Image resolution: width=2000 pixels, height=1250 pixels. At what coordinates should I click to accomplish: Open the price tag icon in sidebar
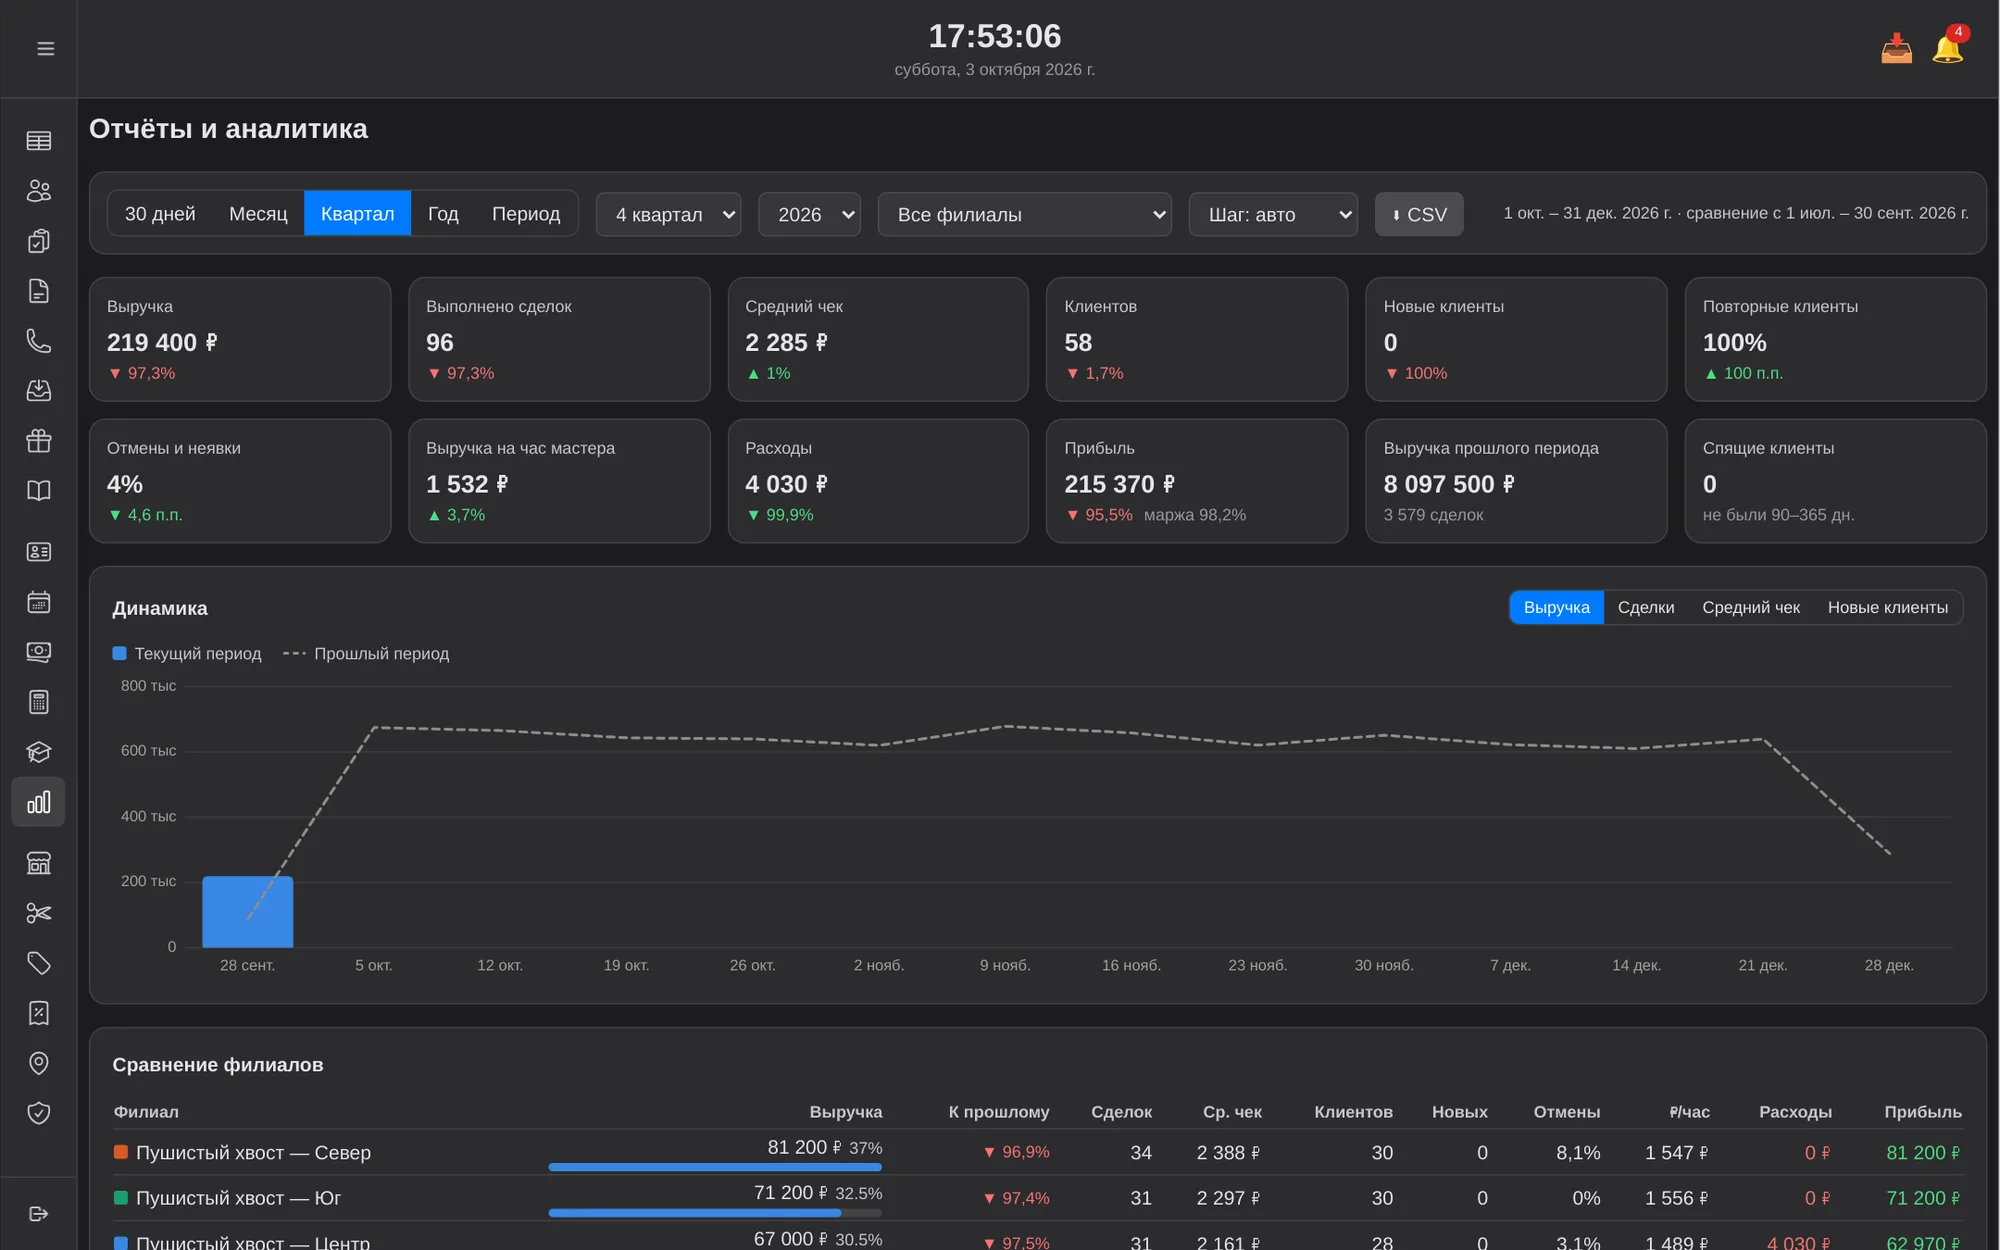tap(38, 963)
